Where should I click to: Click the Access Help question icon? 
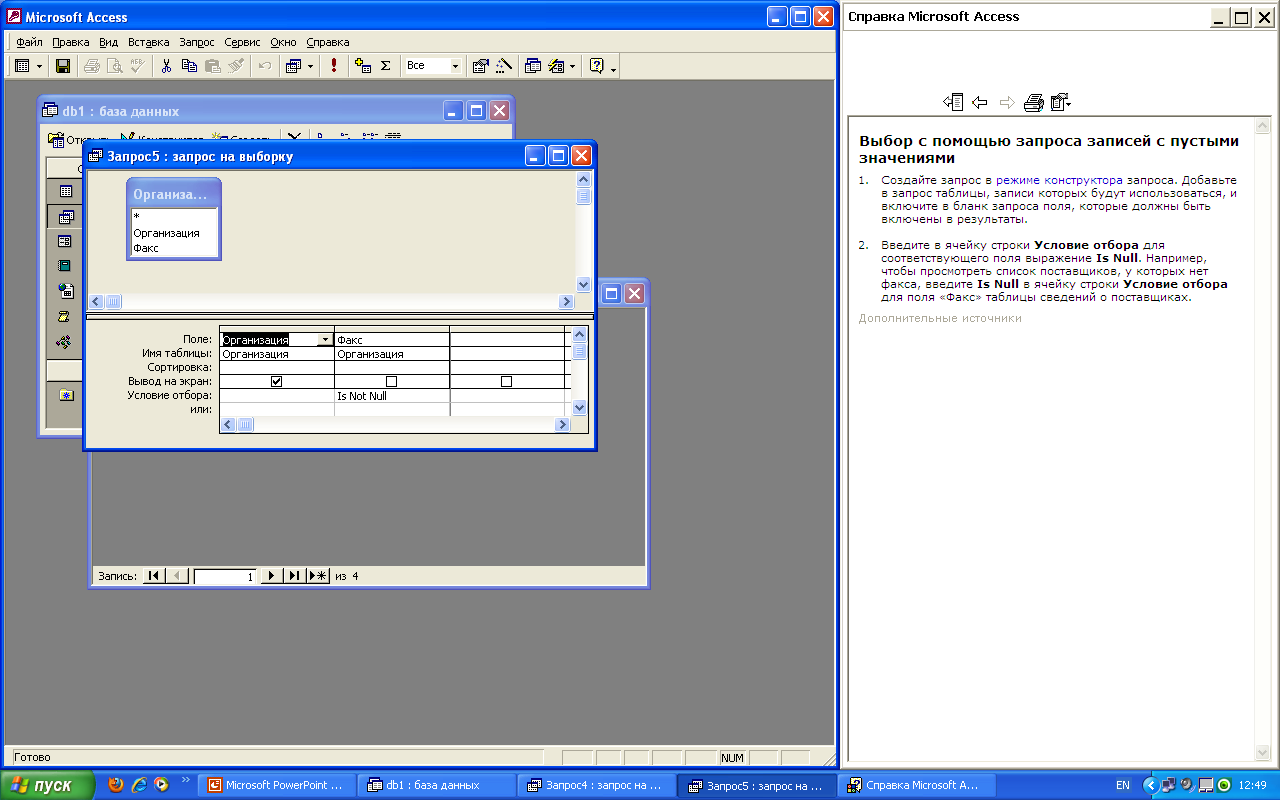click(x=597, y=66)
